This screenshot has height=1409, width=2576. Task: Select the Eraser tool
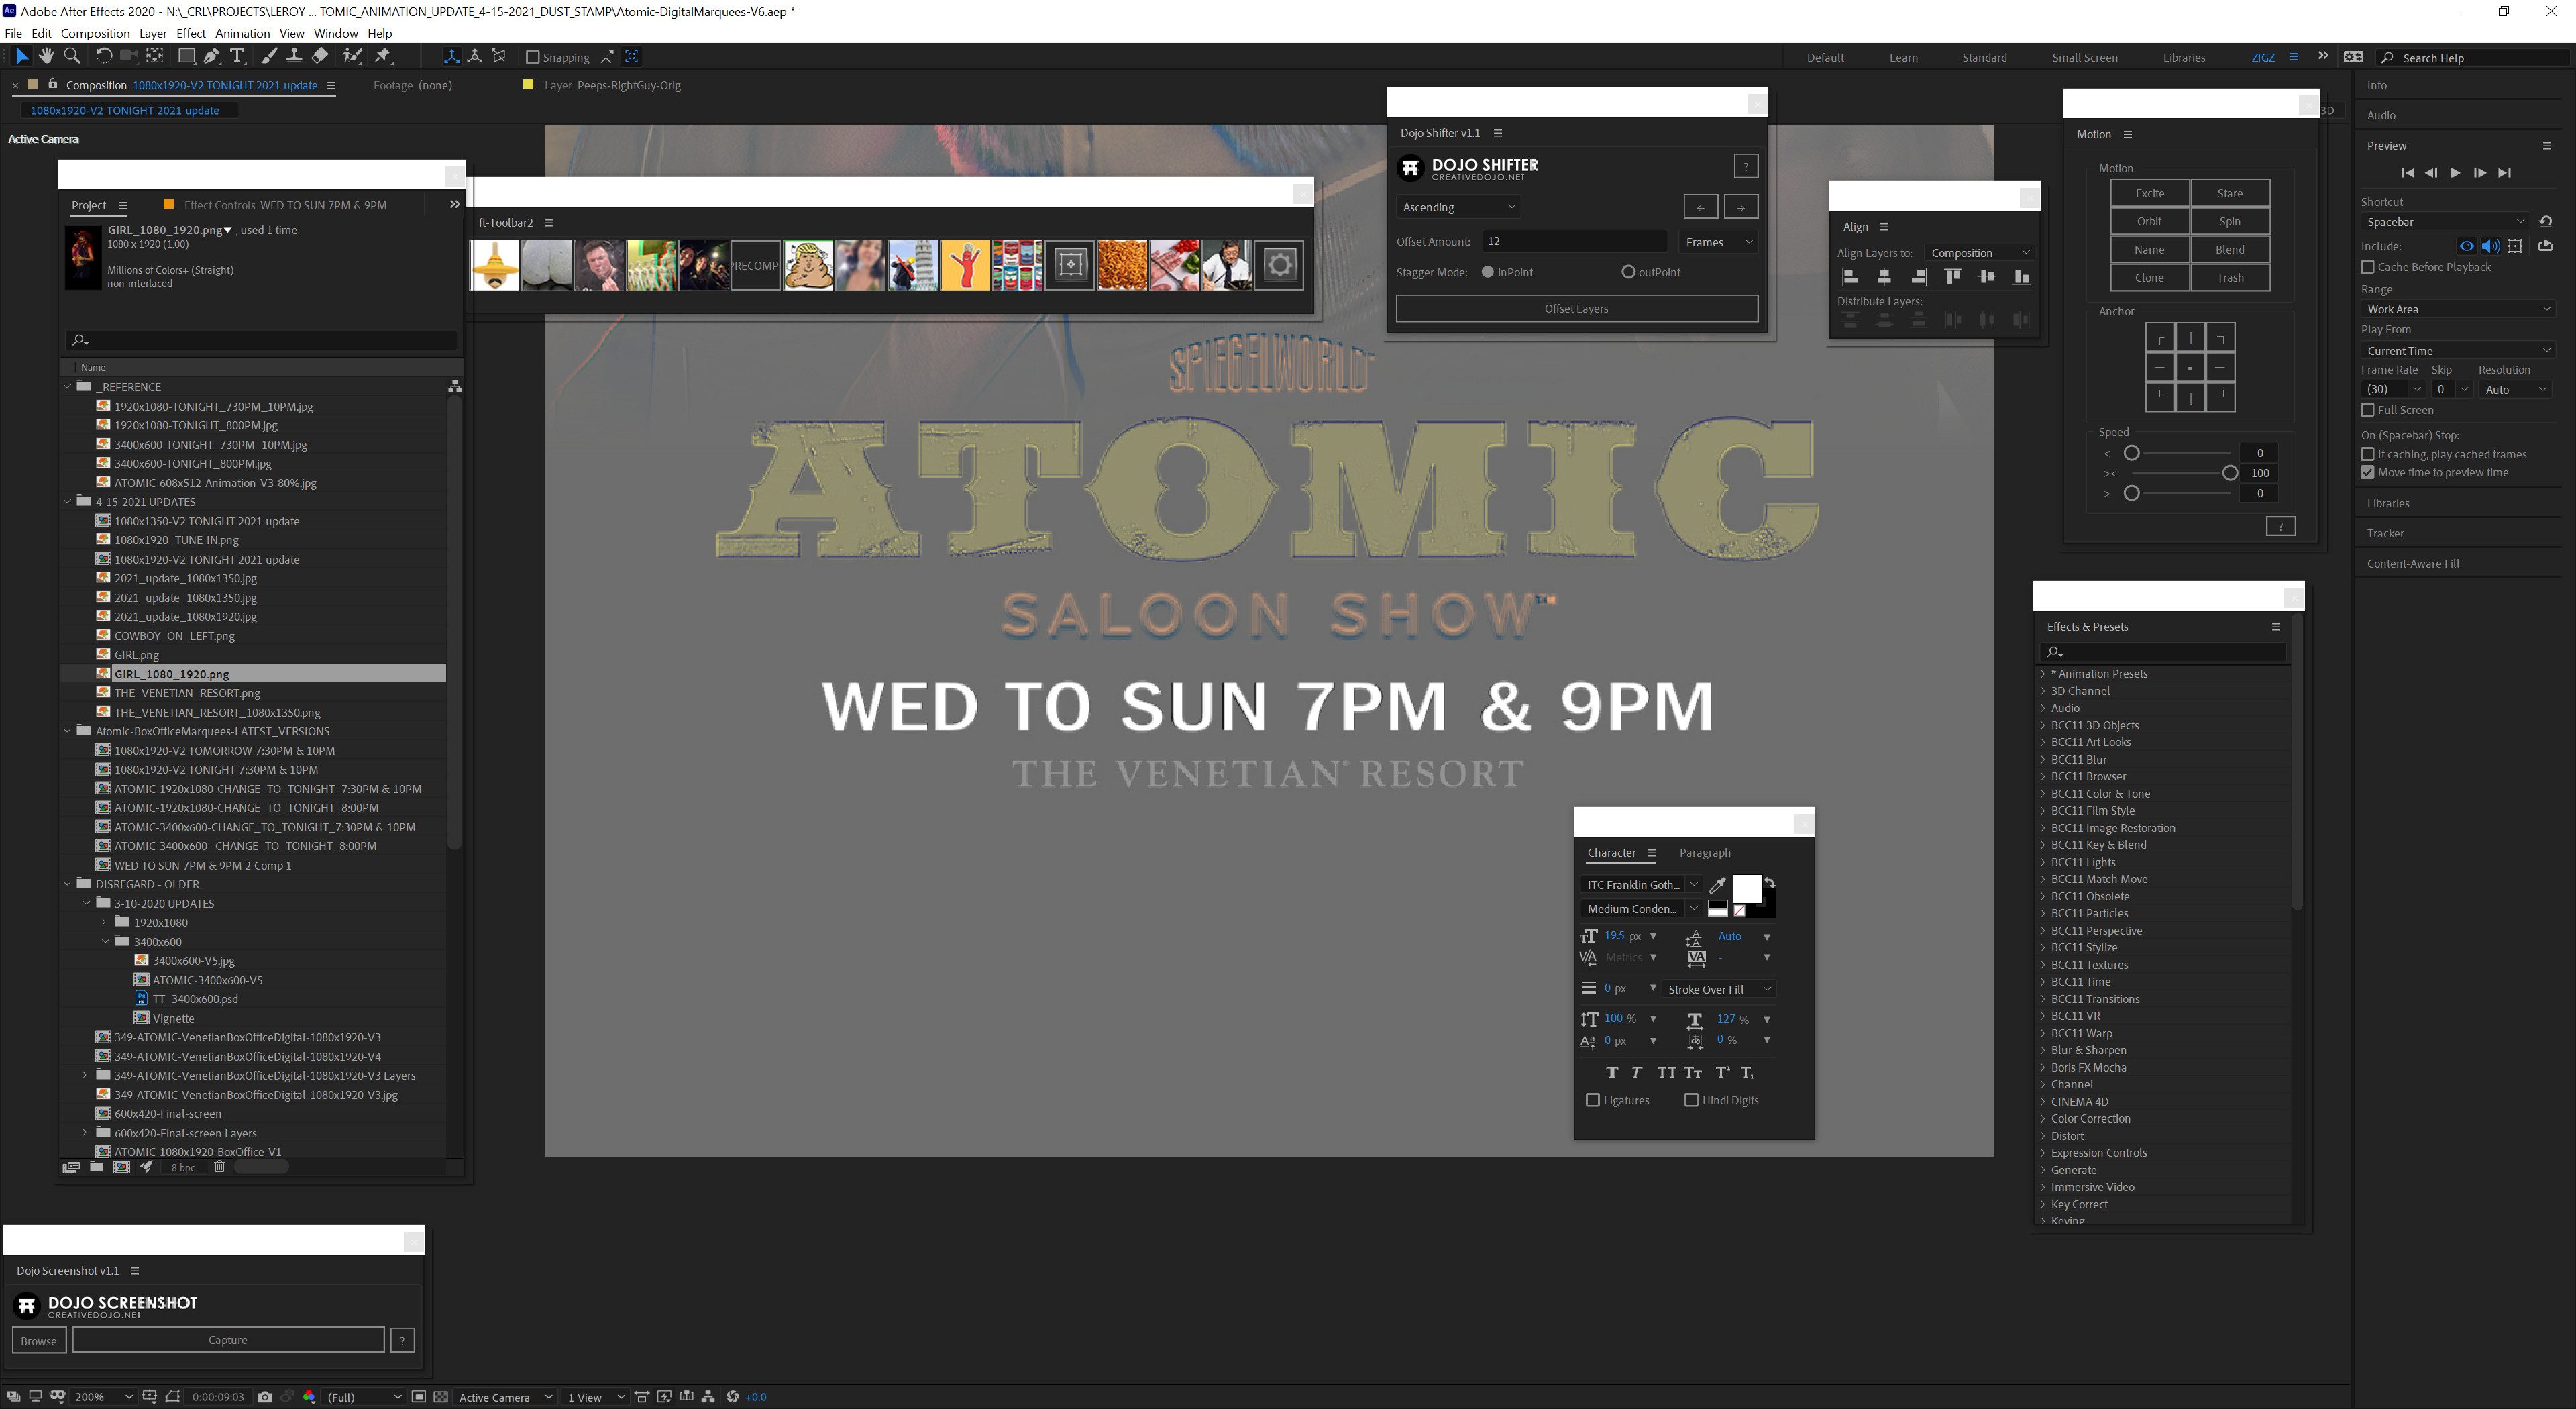click(320, 57)
